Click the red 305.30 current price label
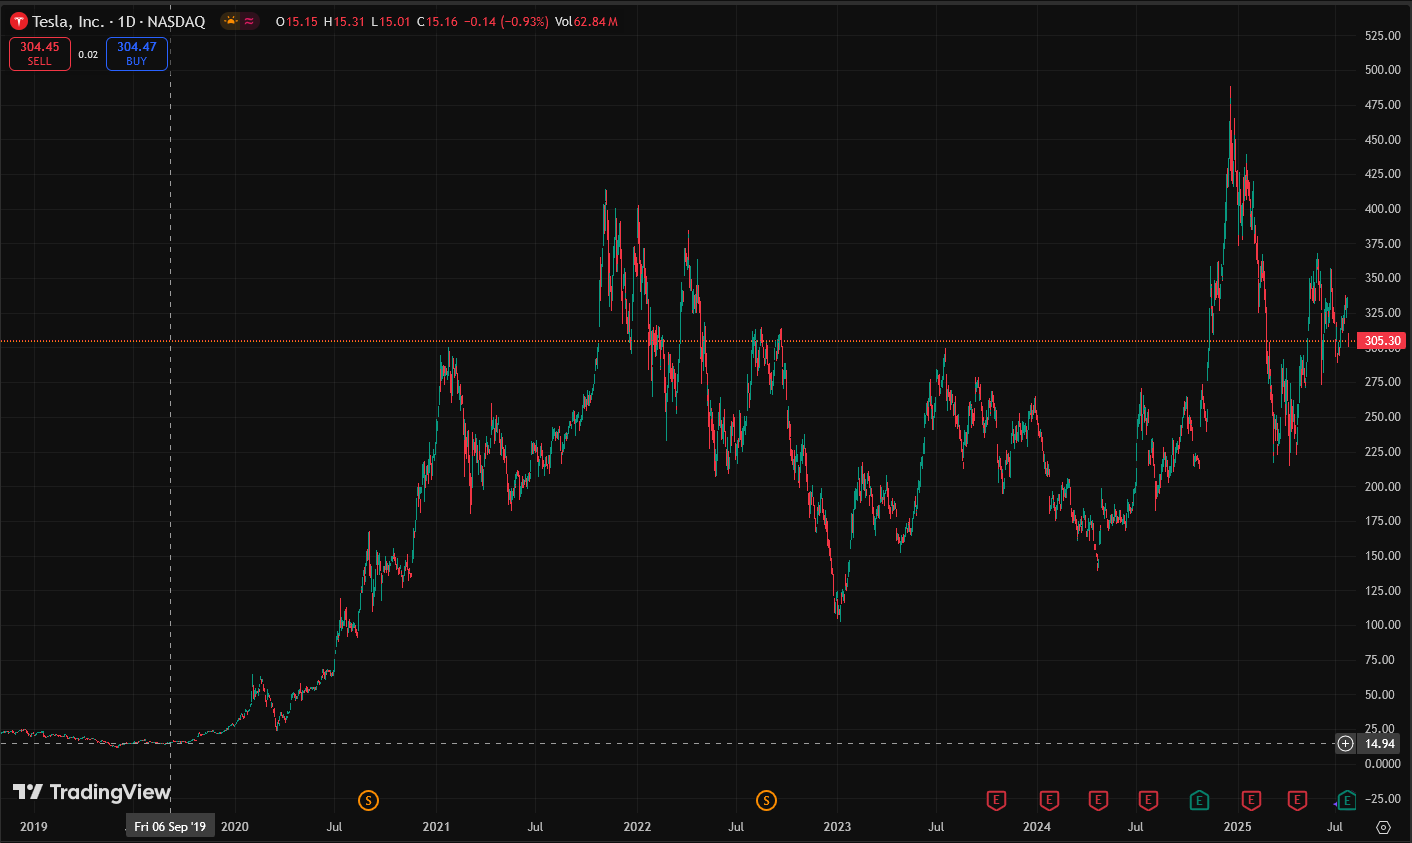The image size is (1412, 843). coord(1382,341)
